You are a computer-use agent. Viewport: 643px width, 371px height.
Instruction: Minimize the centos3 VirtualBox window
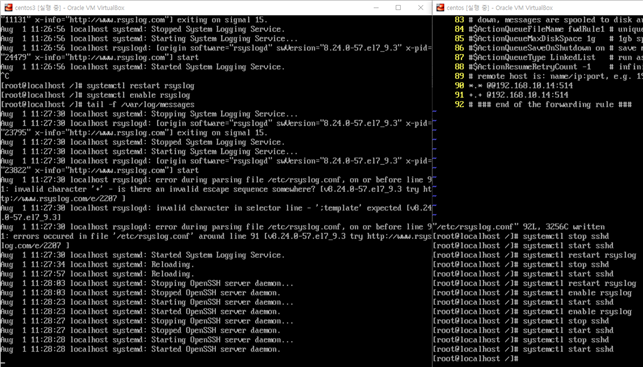click(376, 7)
